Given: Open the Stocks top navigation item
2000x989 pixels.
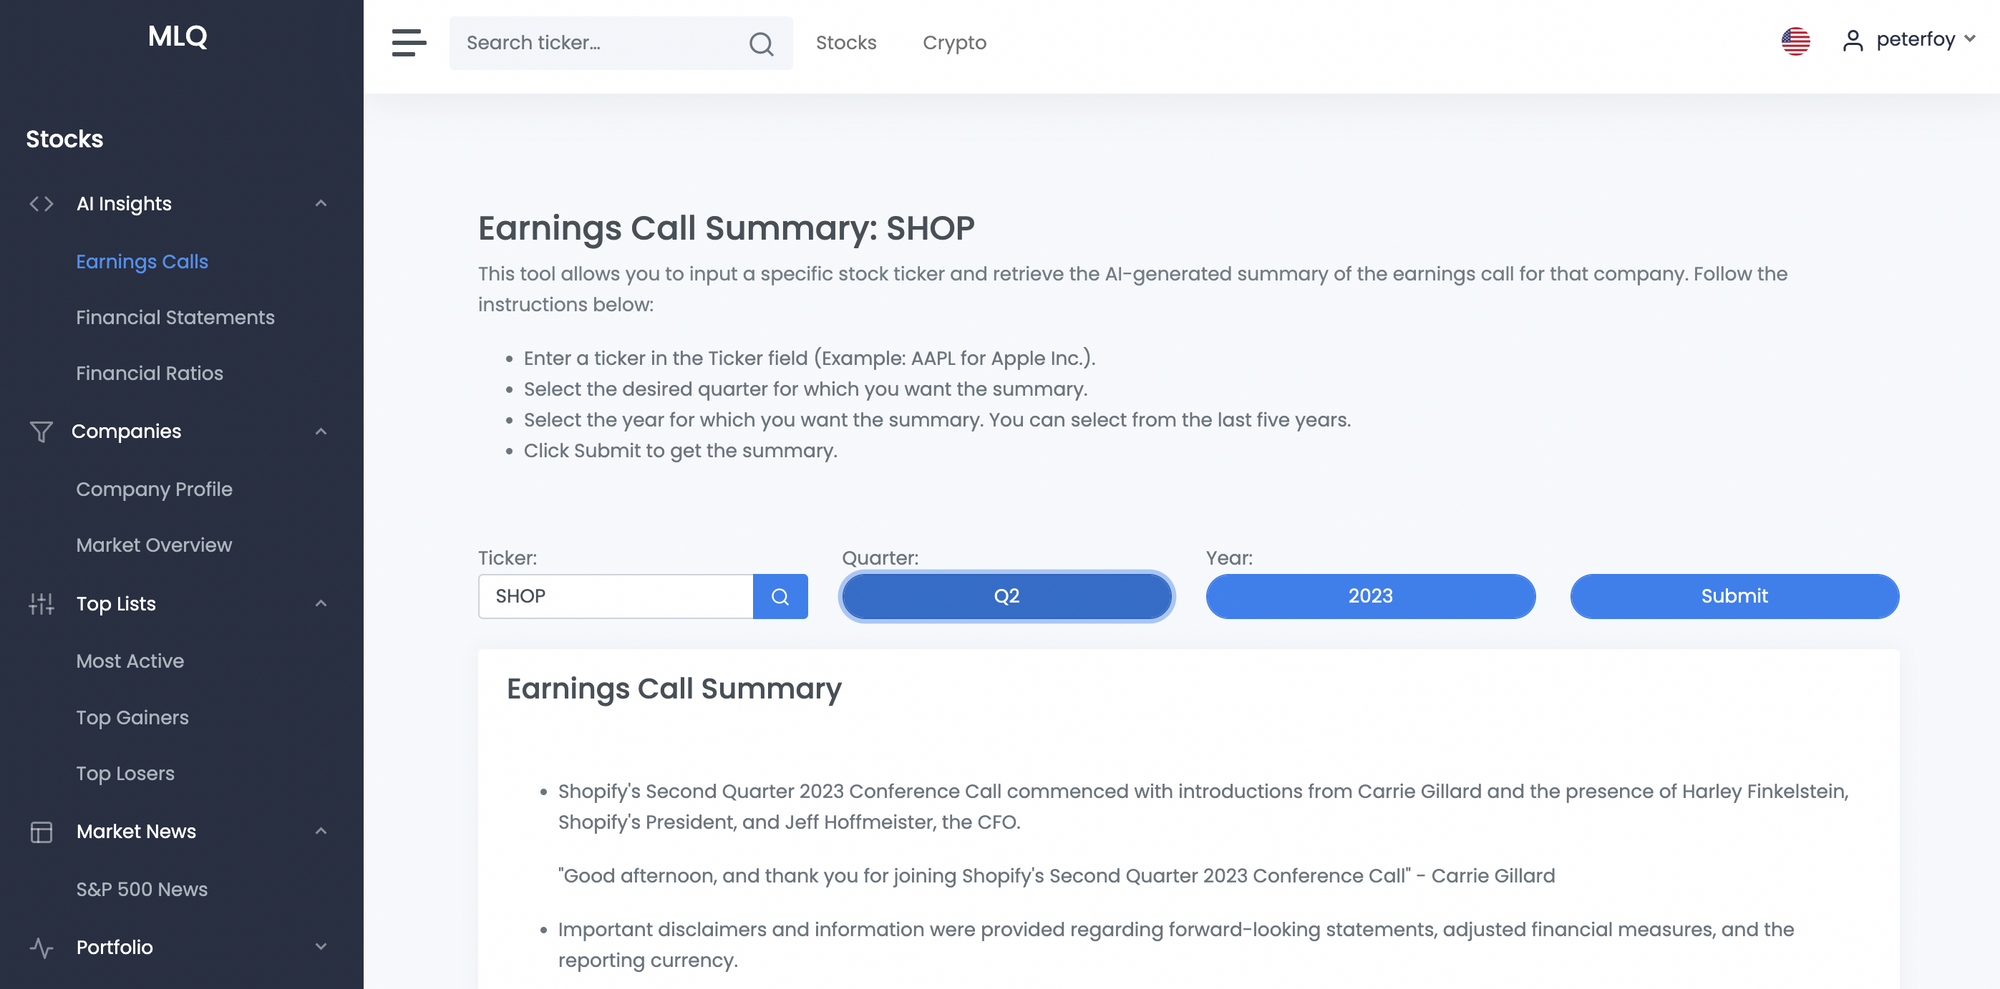Looking at the screenshot, I should tap(846, 43).
